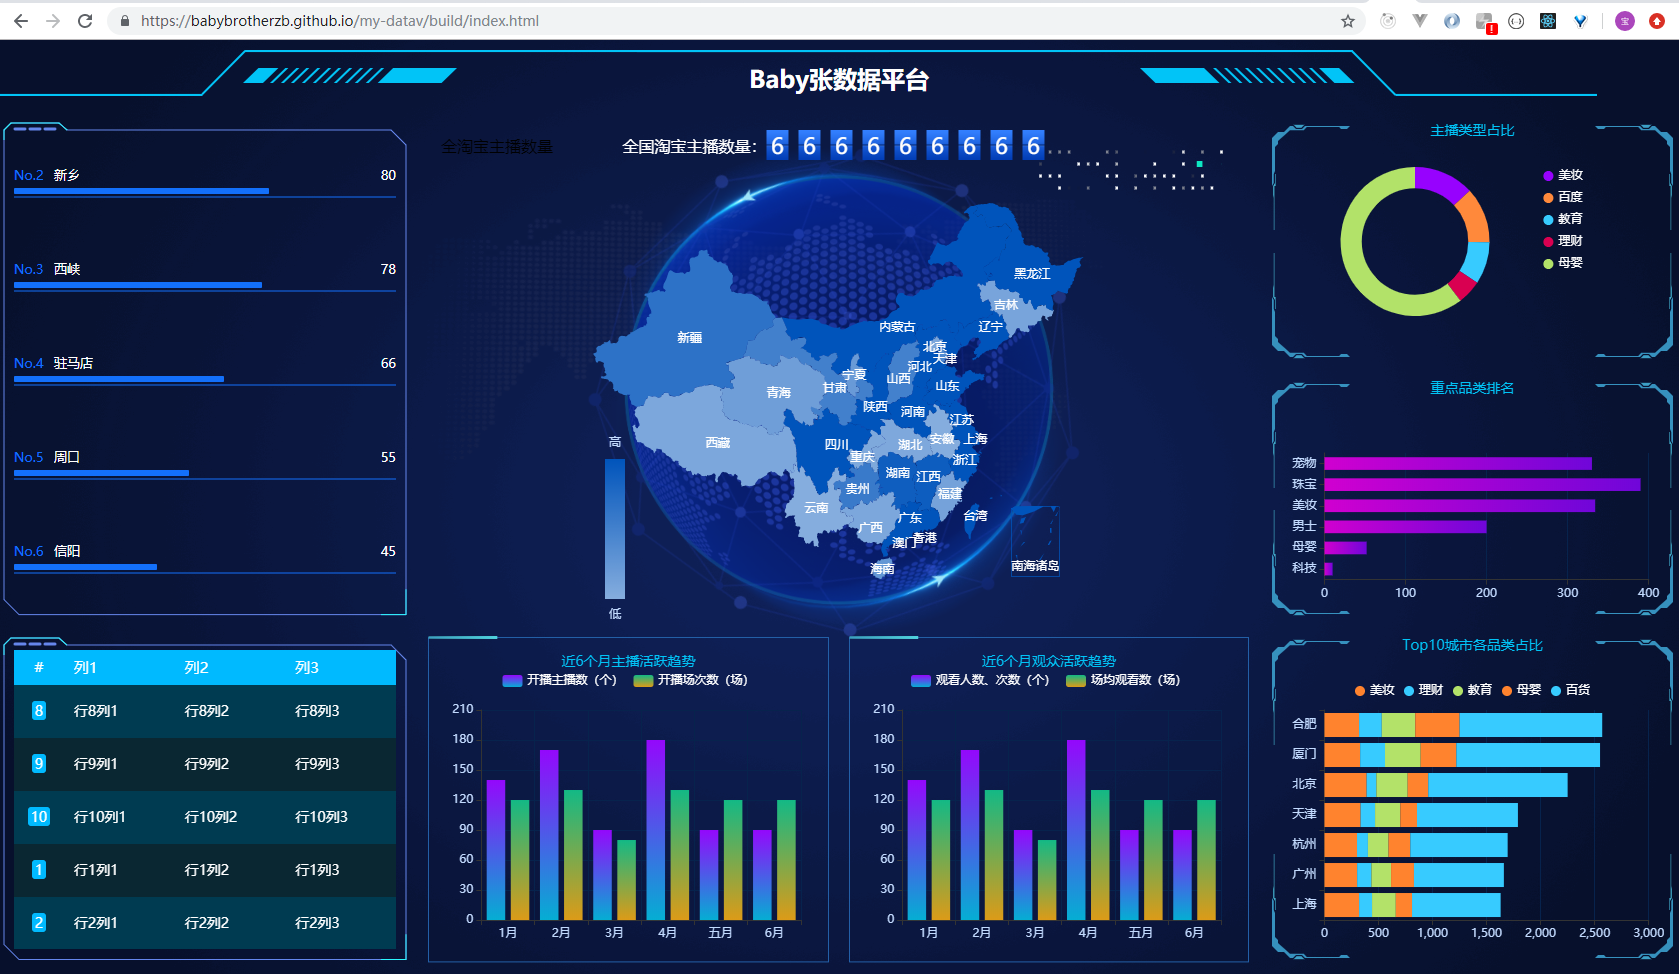The width and height of the screenshot is (1679, 974).
Task: Click the No.2 新乡 ranking entry
Action: [x=205, y=183]
